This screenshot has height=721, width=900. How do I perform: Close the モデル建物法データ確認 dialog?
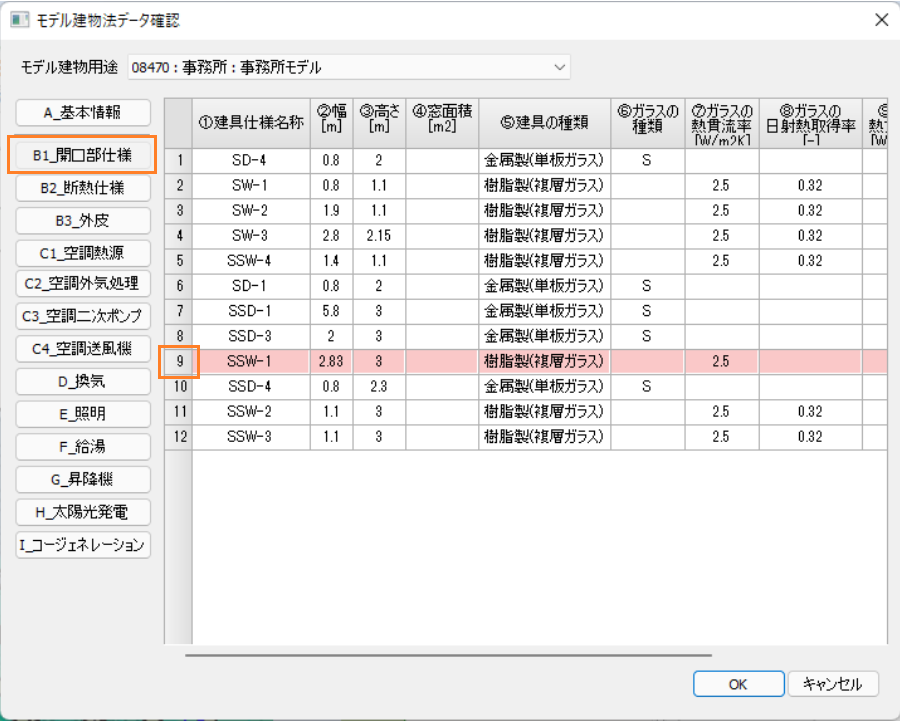click(881, 20)
